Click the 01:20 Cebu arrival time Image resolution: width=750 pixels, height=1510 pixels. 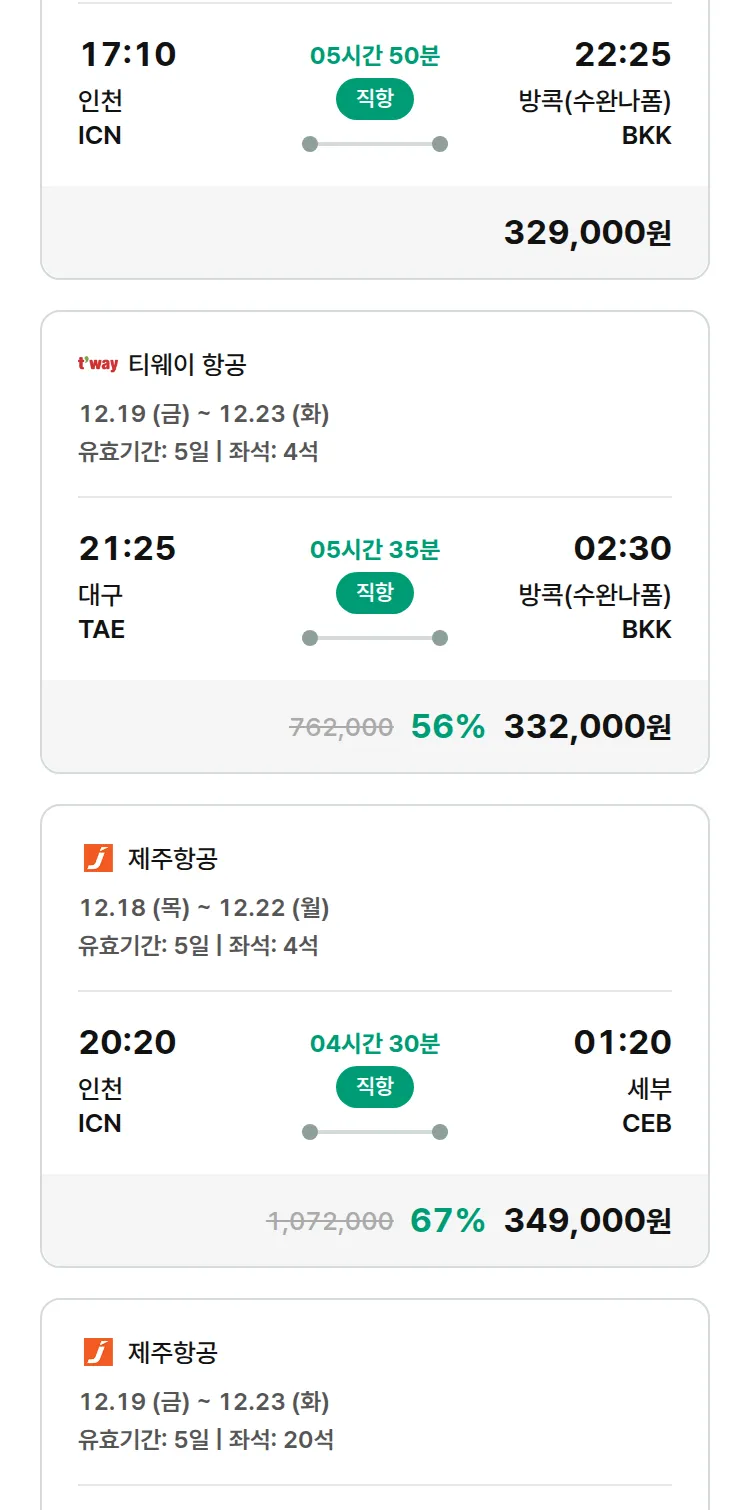tap(622, 1042)
